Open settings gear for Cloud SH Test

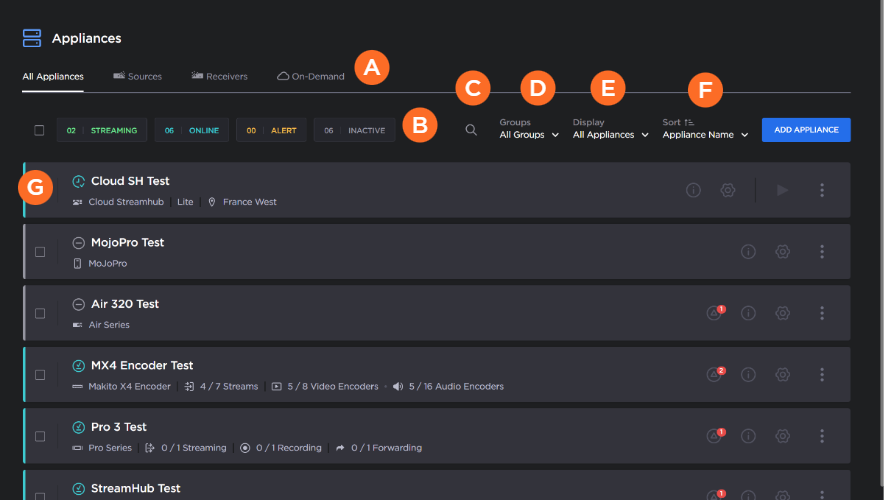coord(728,190)
